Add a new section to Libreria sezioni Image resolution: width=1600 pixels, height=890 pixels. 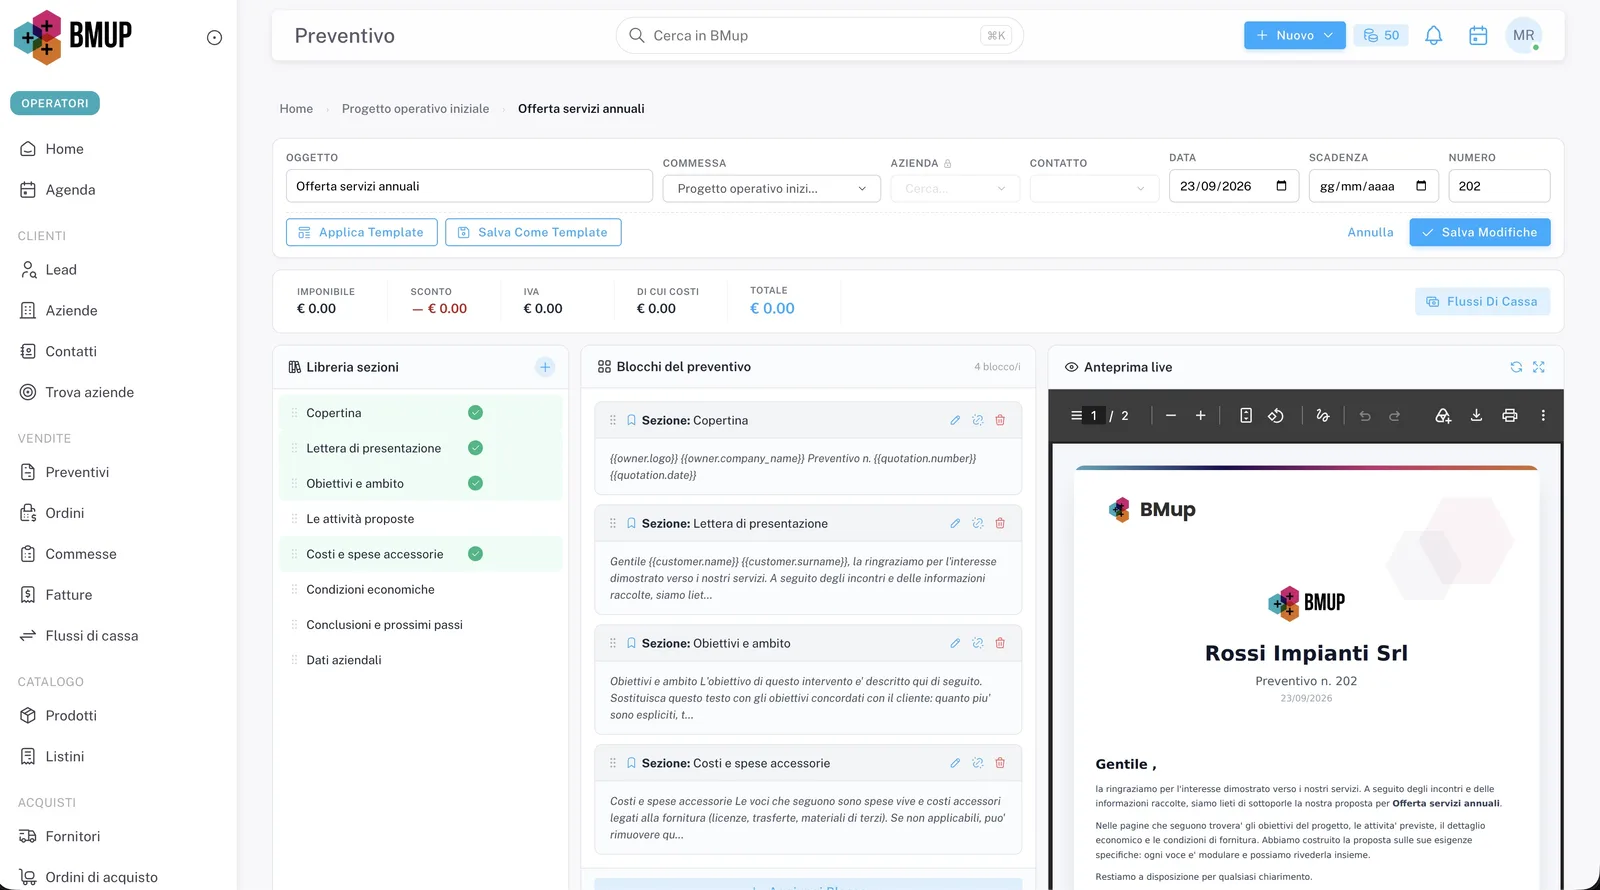pyautogui.click(x=545, y=367)
